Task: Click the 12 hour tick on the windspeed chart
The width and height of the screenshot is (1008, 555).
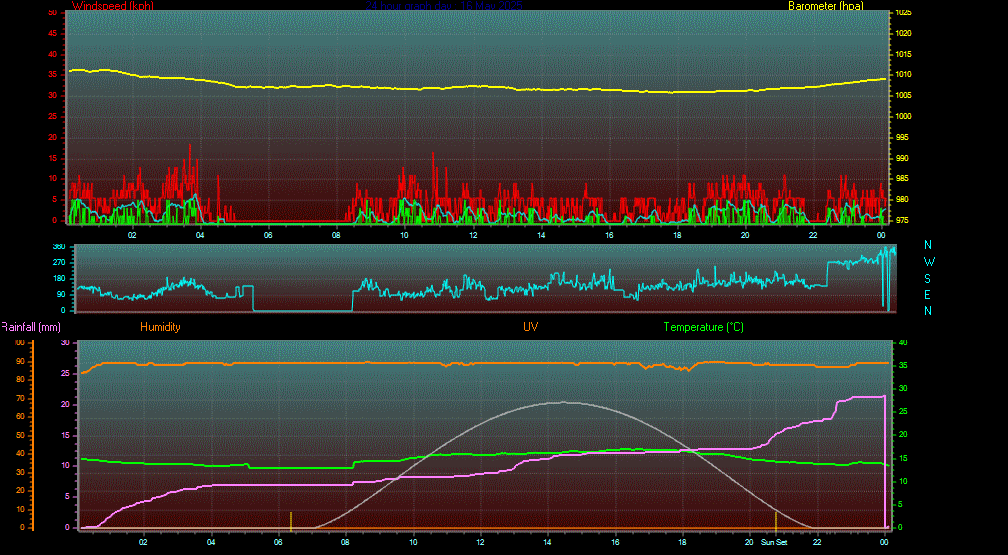Action: [x=473, y=234]
